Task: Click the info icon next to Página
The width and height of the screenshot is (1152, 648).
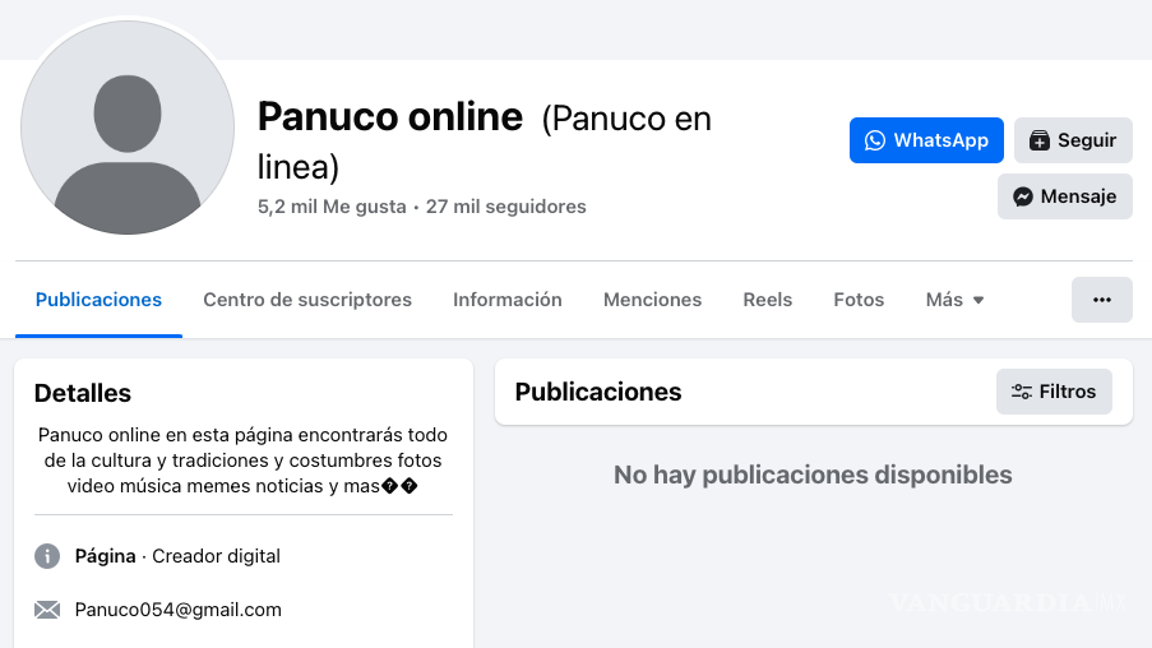Action: click(47, 556)
